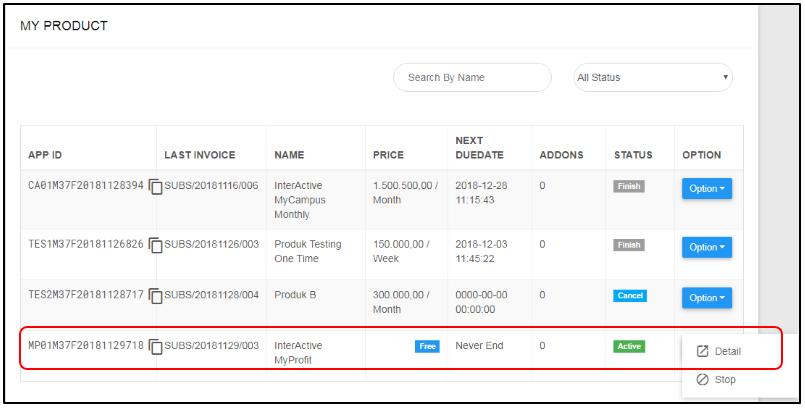Click the Active status badge
Screen dimensions: 805x408
point(629,346)
